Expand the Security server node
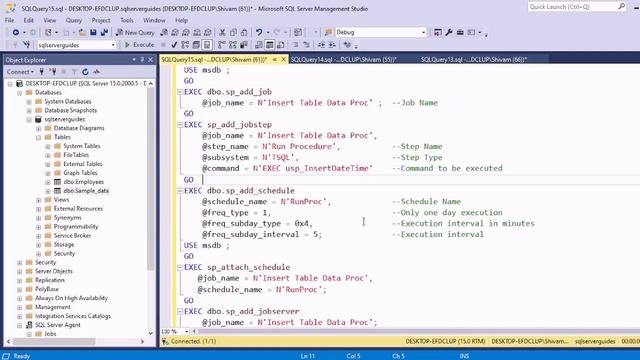 20,262
